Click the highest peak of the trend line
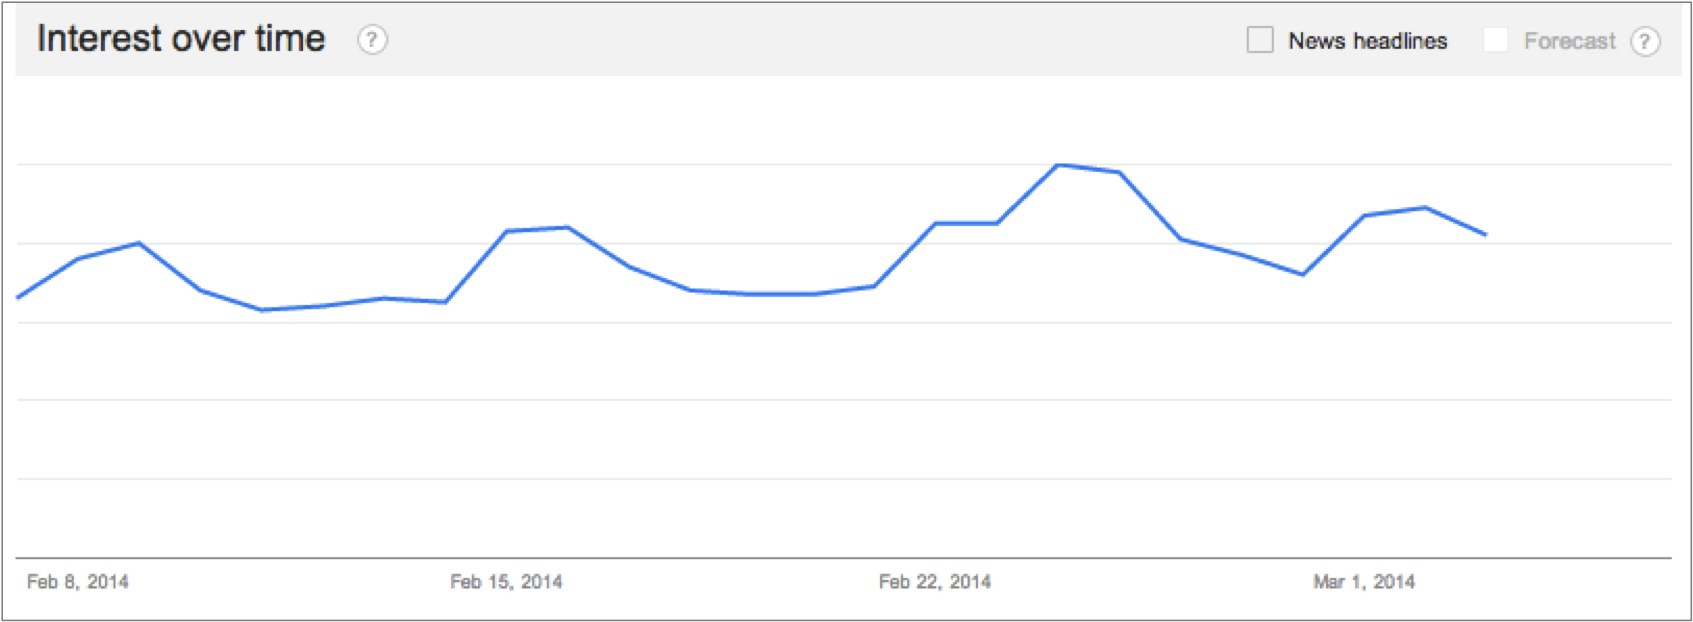 (1058, 165)
